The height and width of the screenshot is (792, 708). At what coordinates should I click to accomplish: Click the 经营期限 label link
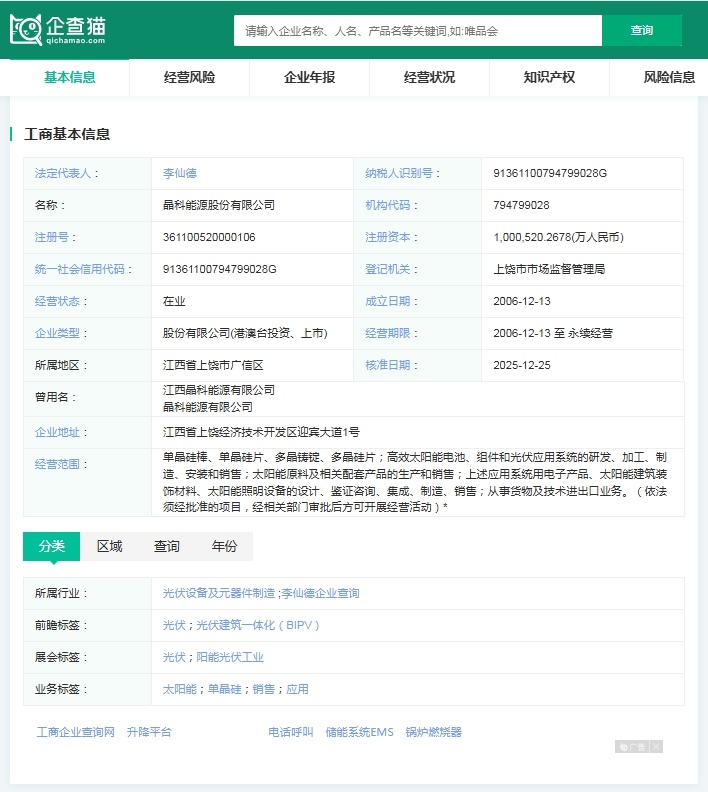[388, 333]
